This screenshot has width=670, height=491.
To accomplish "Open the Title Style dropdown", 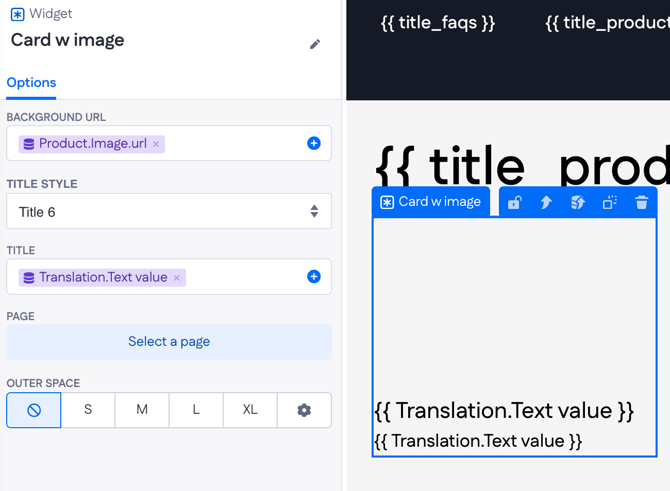I will tap(169, 212).
